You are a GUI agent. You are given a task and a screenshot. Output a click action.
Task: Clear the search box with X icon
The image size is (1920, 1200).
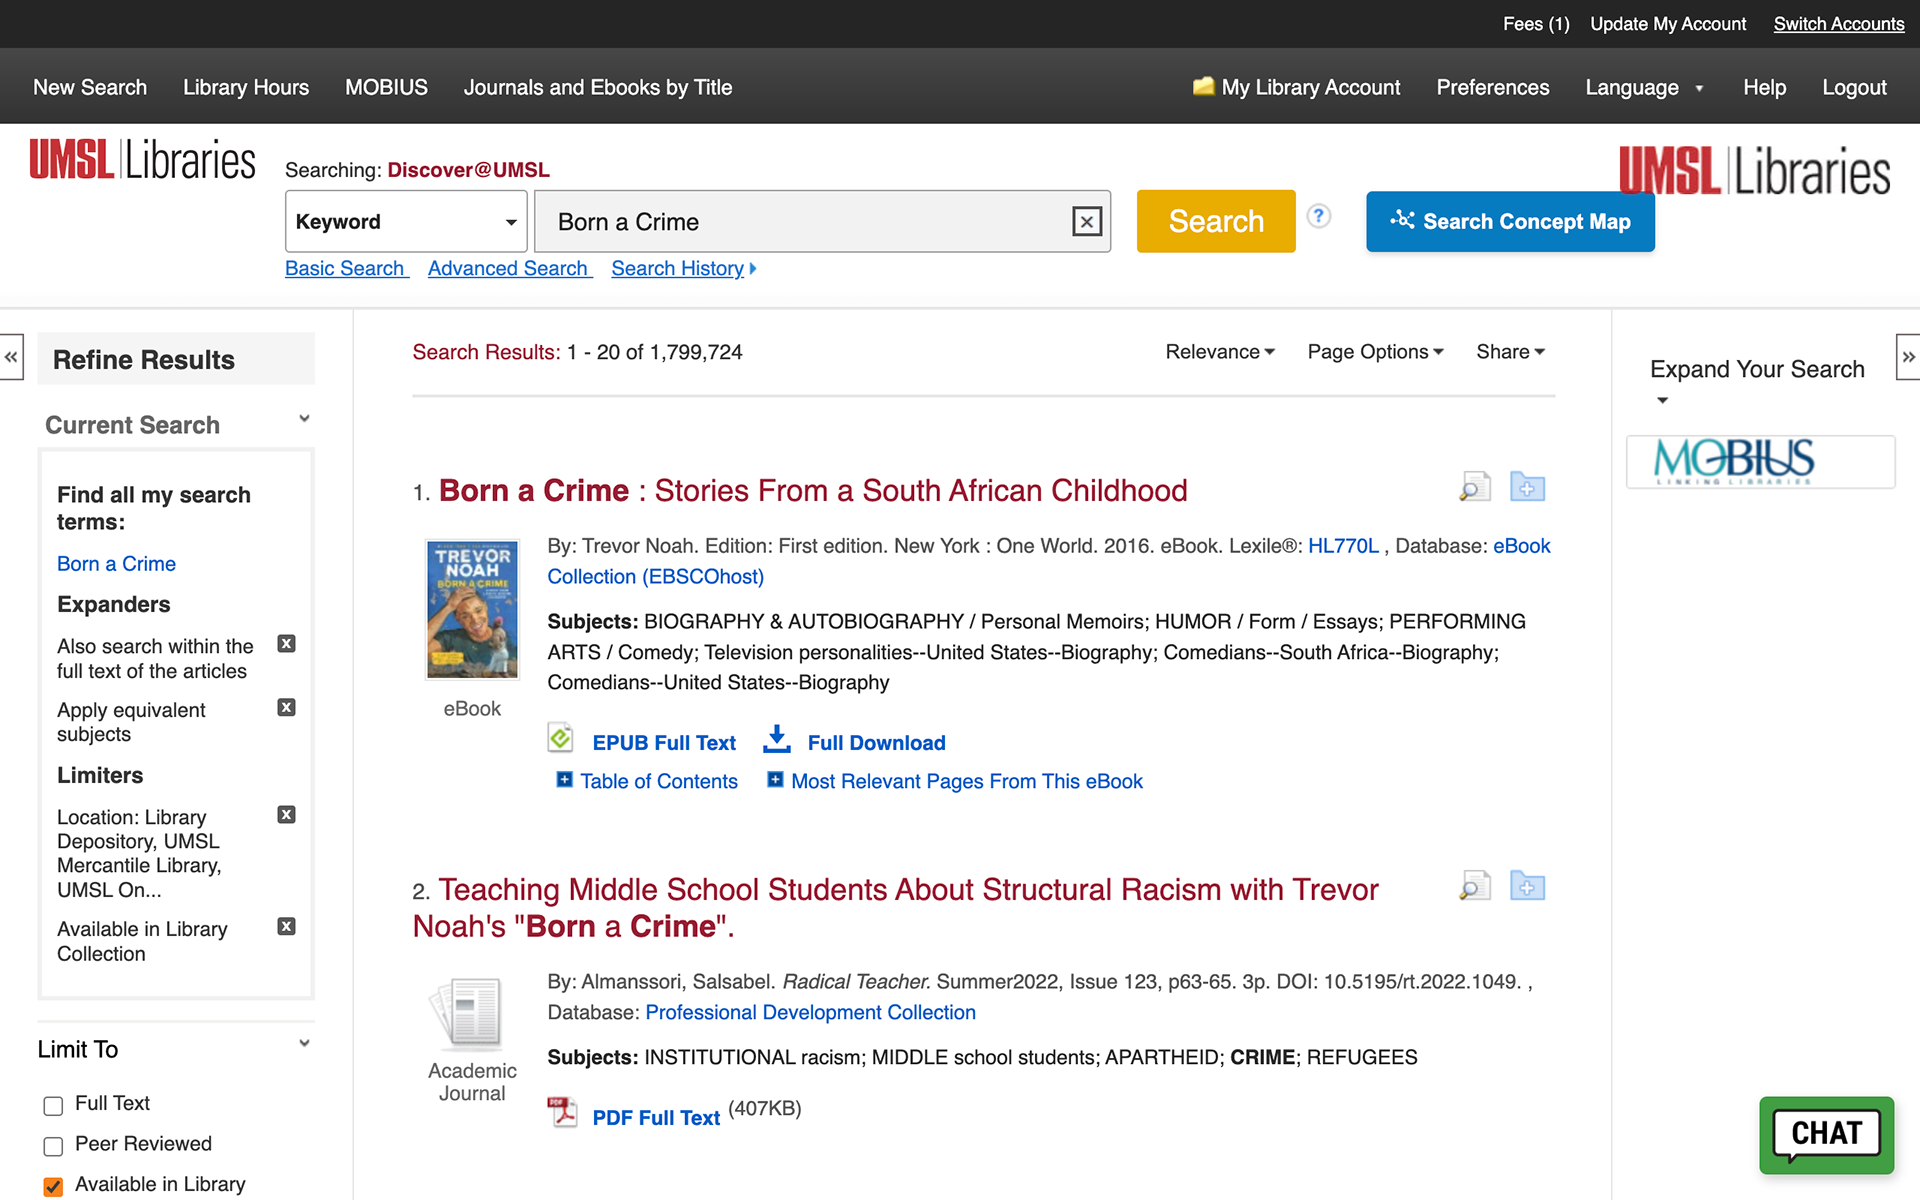pos(1086,221)
